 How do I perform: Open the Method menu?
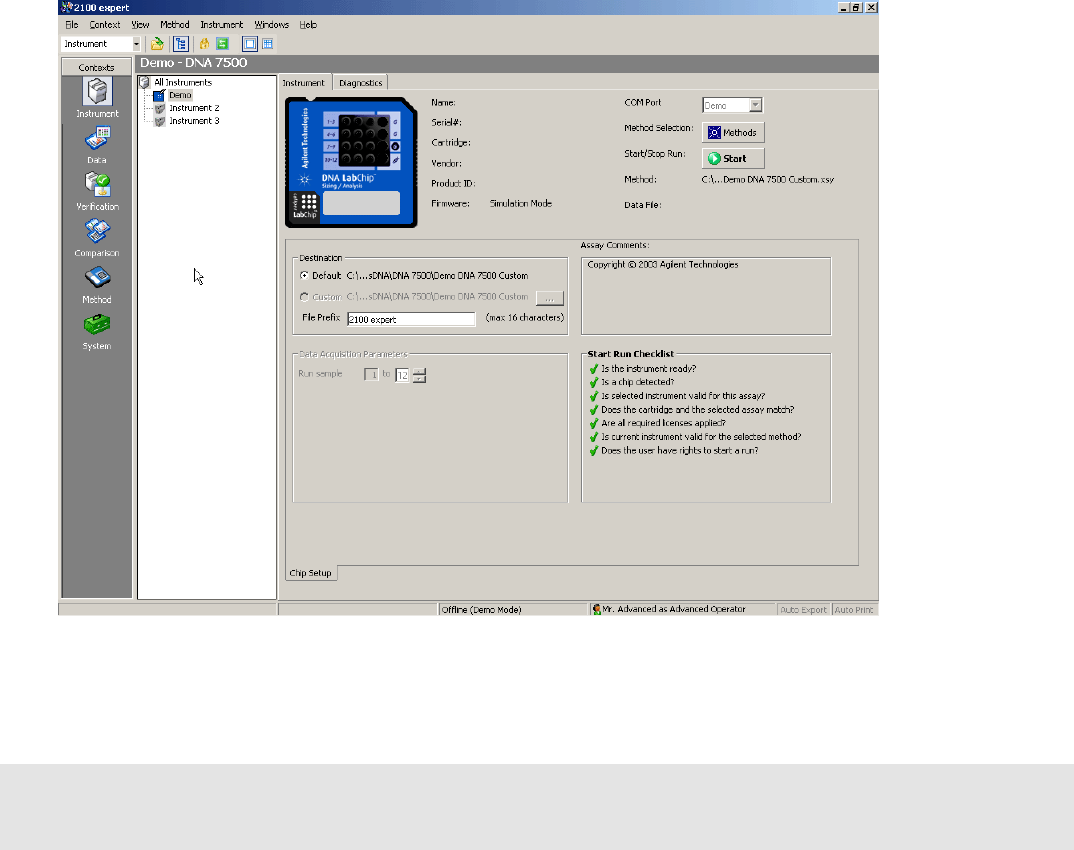[x=175, y=25]
